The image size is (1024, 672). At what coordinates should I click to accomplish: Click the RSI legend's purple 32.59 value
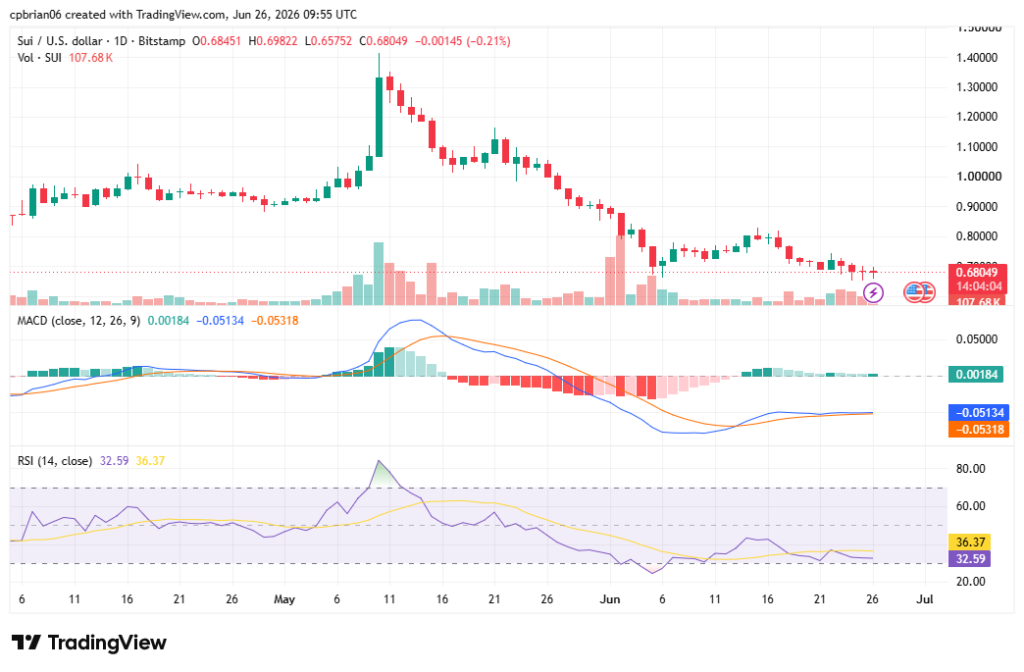pyautogui.click(x=114, y=461)
